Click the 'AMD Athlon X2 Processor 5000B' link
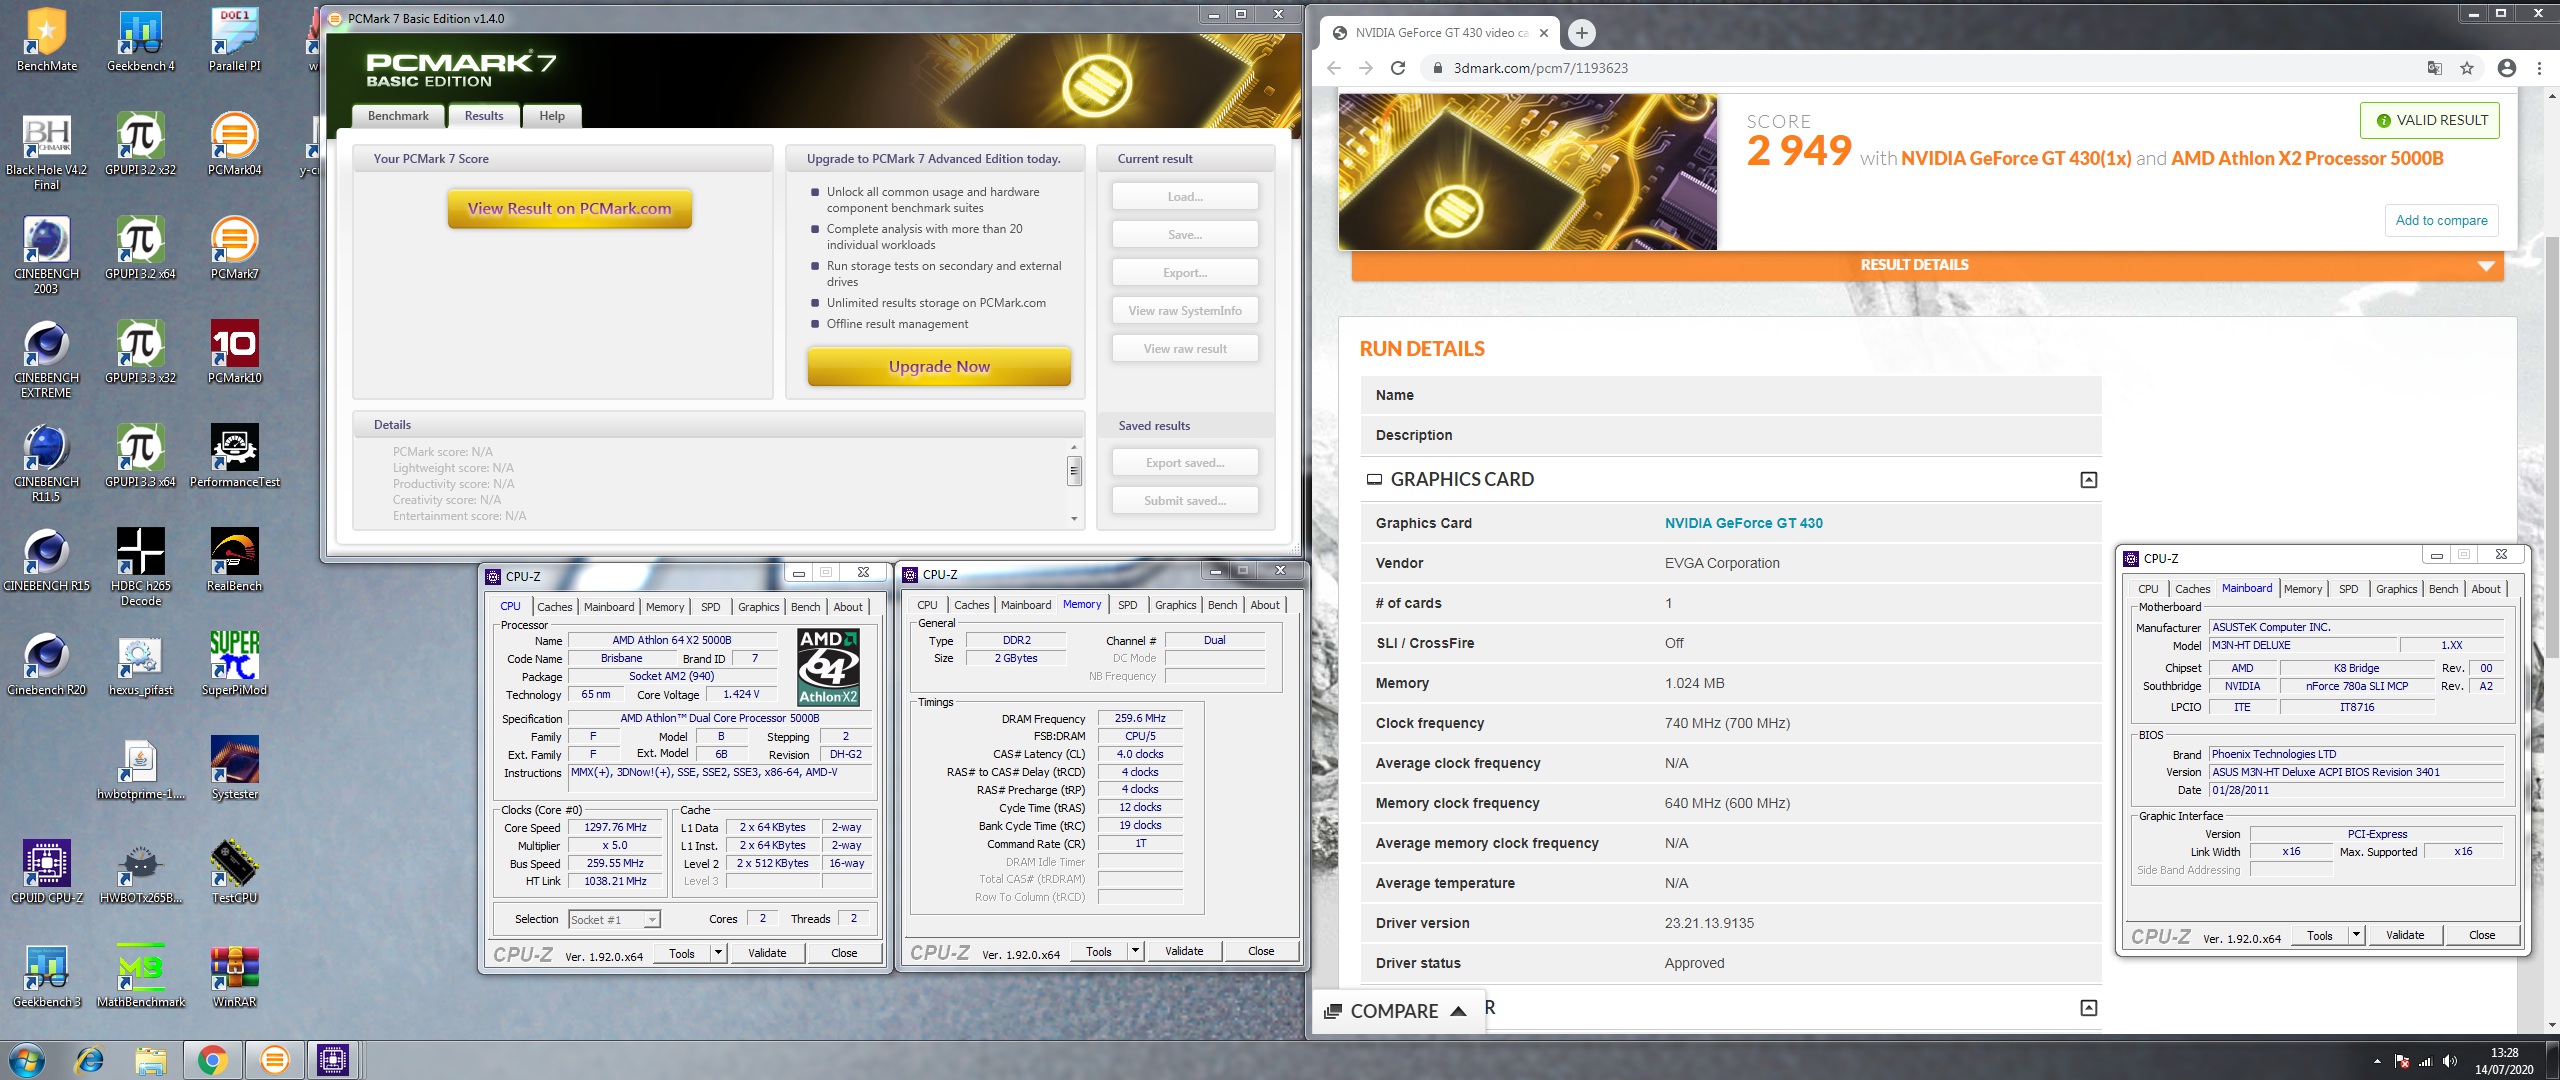The image size is (2560, 1080). pos(2307,159)
